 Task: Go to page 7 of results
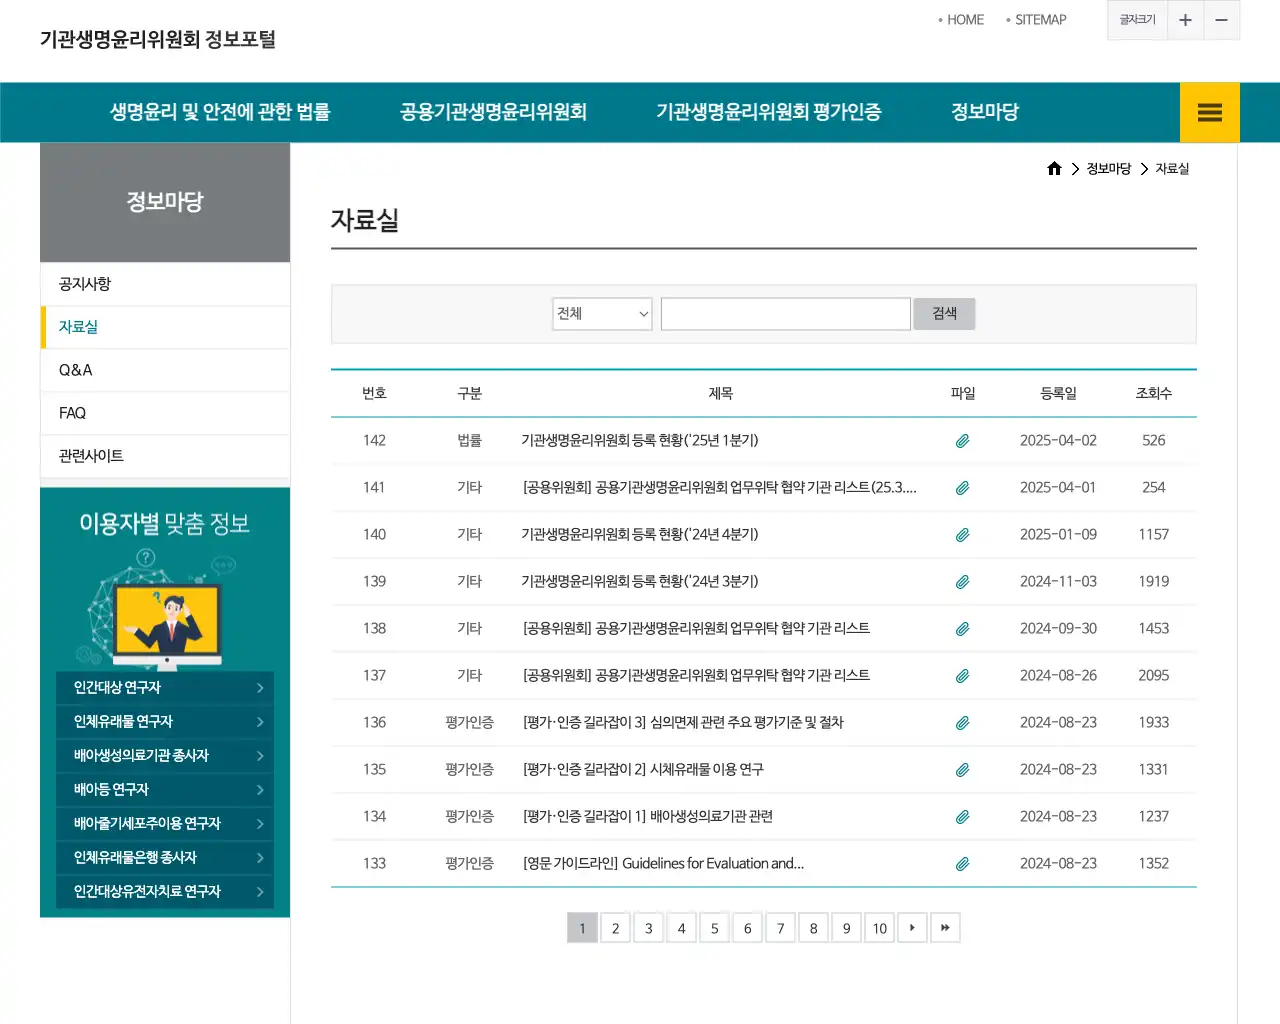coord(780,928)
